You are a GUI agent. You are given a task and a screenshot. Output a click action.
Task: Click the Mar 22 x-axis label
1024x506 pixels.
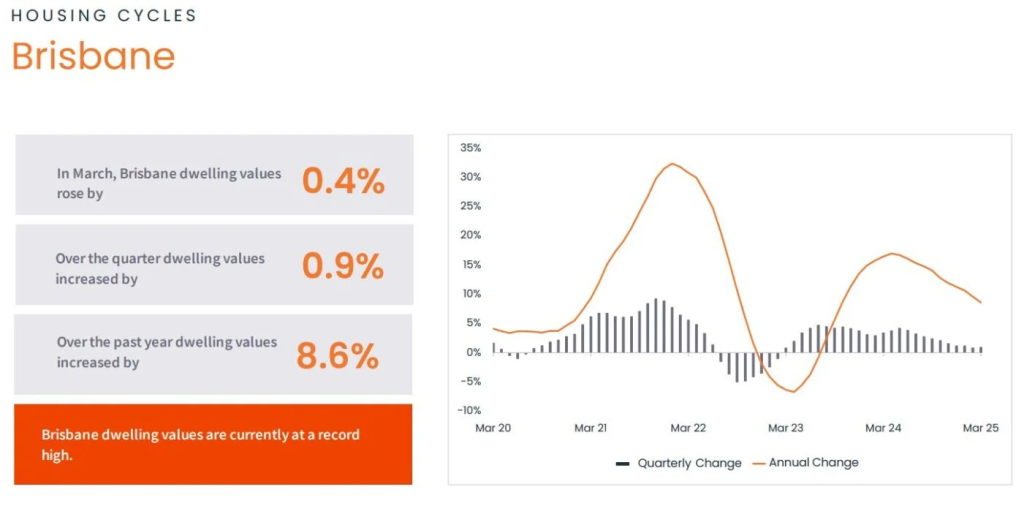688,428
